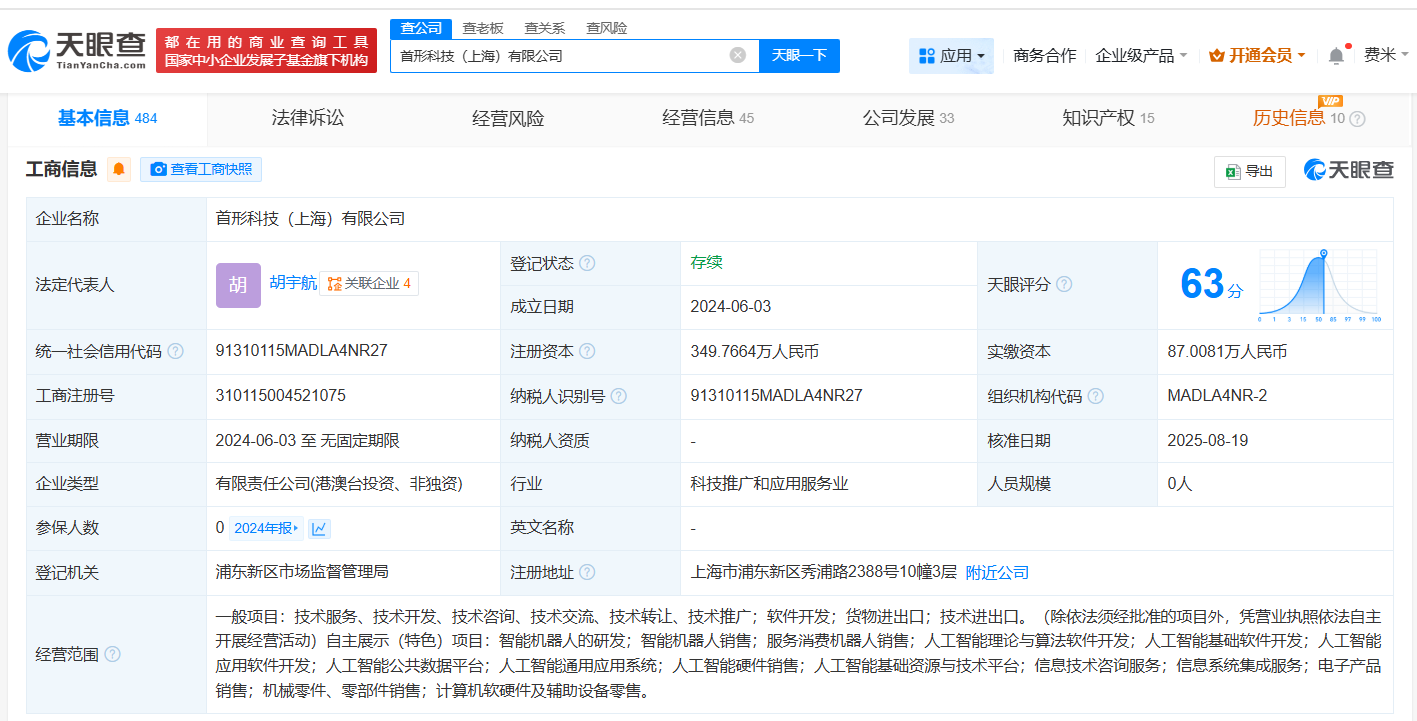Click registration number 310115004521075
This screenshot has height=721, width=1417.
point(281,396)
